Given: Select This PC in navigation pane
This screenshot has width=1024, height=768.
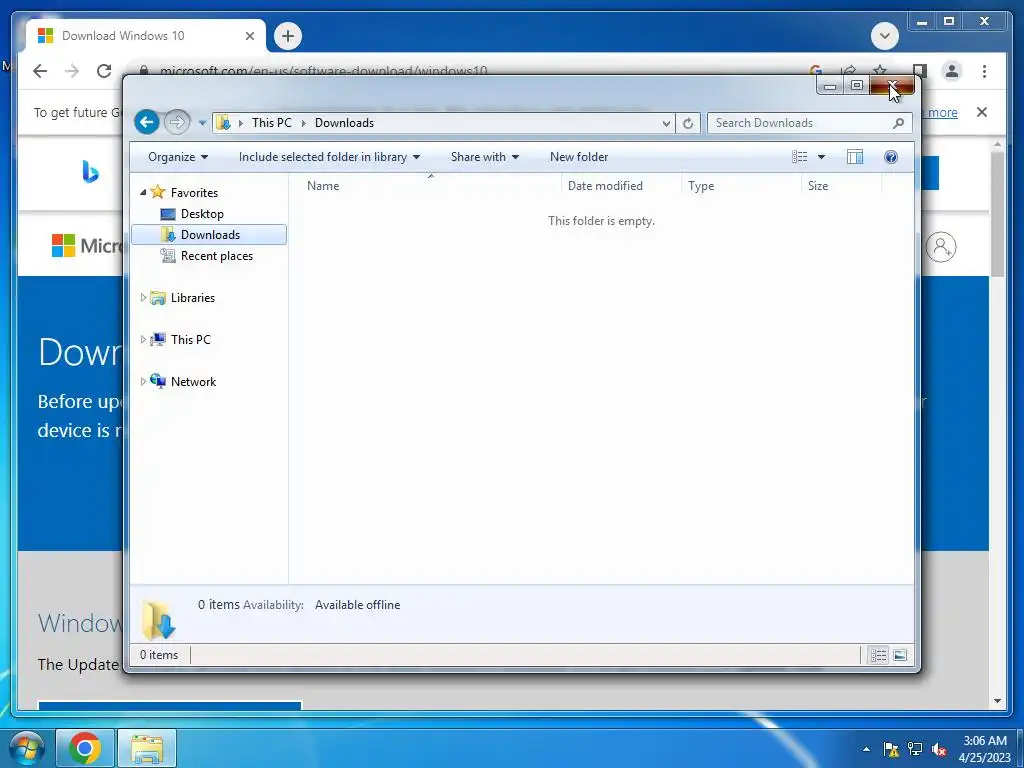Looking at the screenshot, I should [190, 340].
